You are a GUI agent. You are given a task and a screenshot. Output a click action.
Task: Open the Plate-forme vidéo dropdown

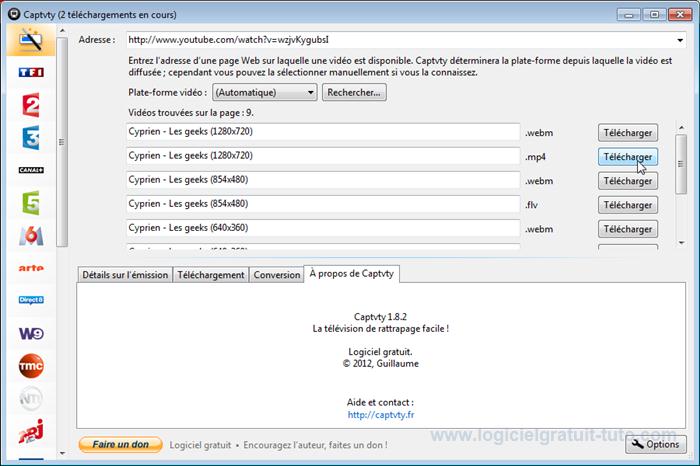point(264,92)
